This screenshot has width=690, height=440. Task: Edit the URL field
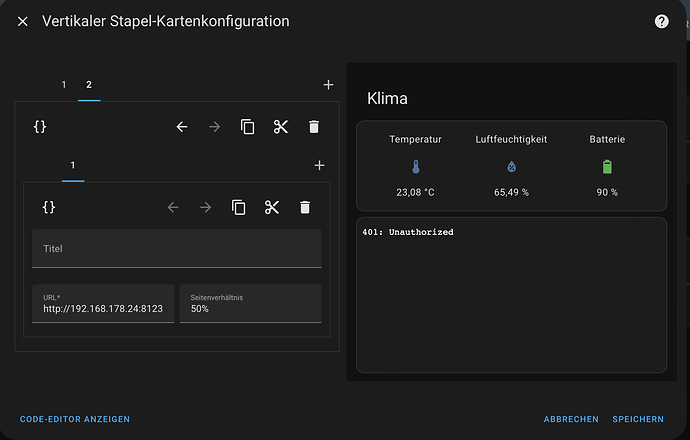[x=103, y=304]
